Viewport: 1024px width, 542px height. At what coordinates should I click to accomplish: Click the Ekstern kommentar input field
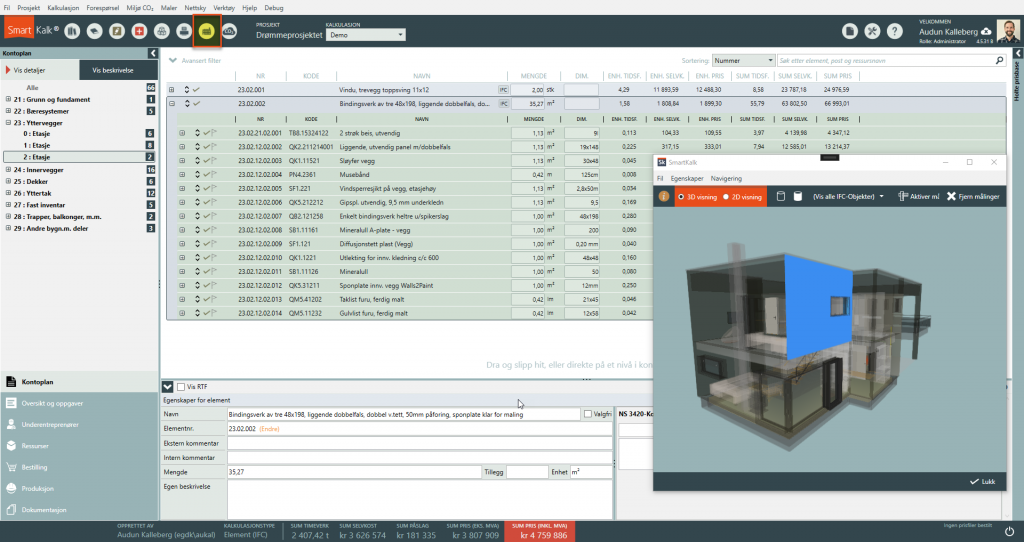[418, 442]
